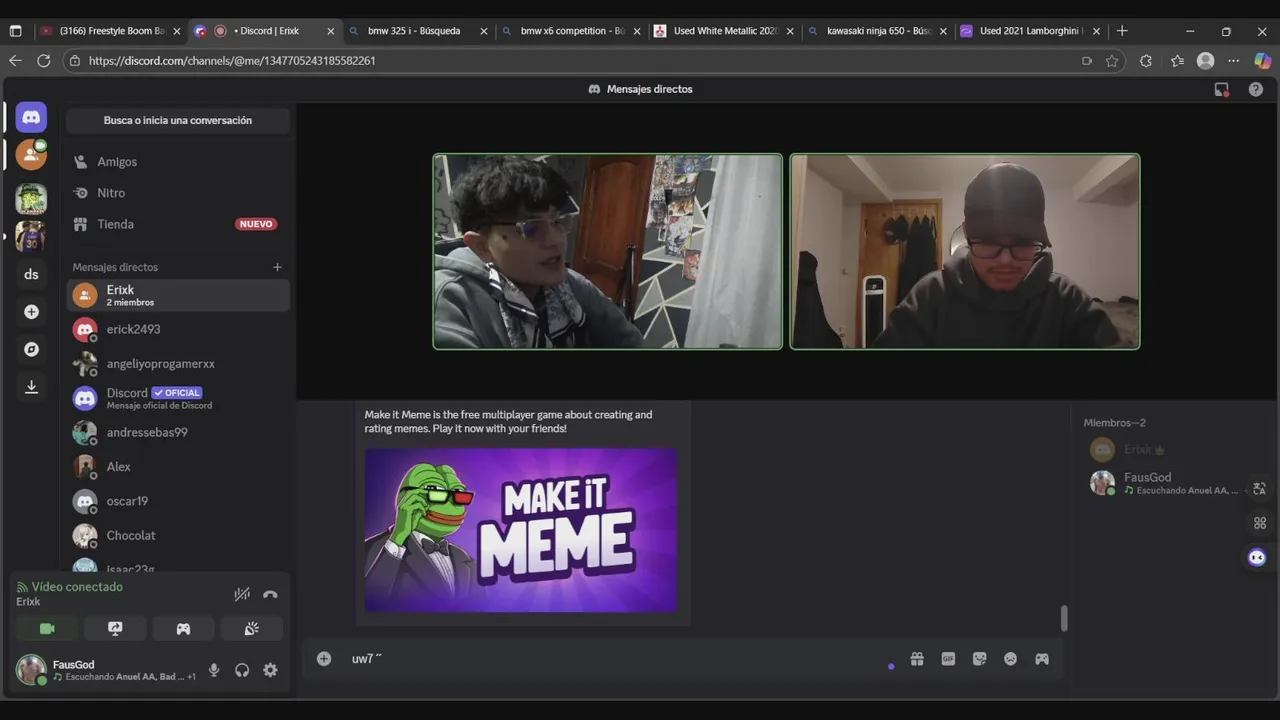Open the Tienda shop
The image size is (1280, 720).
coord(178,224)
